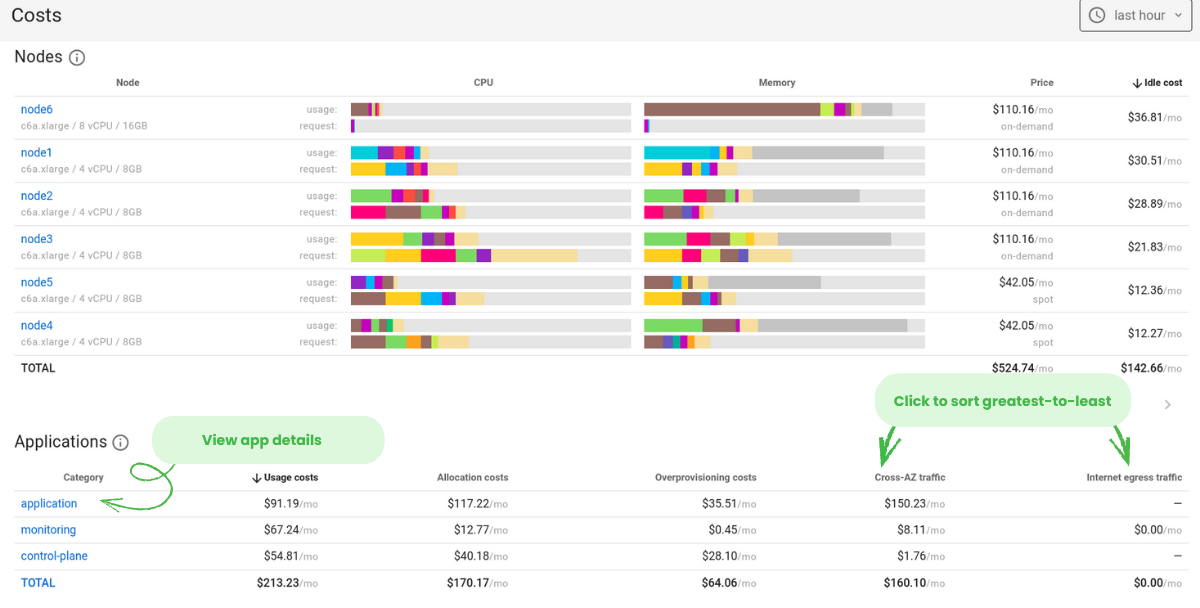Open the control-plane category link
Viewport: 1200px width, 608px height.
click(x=54, y=556)
